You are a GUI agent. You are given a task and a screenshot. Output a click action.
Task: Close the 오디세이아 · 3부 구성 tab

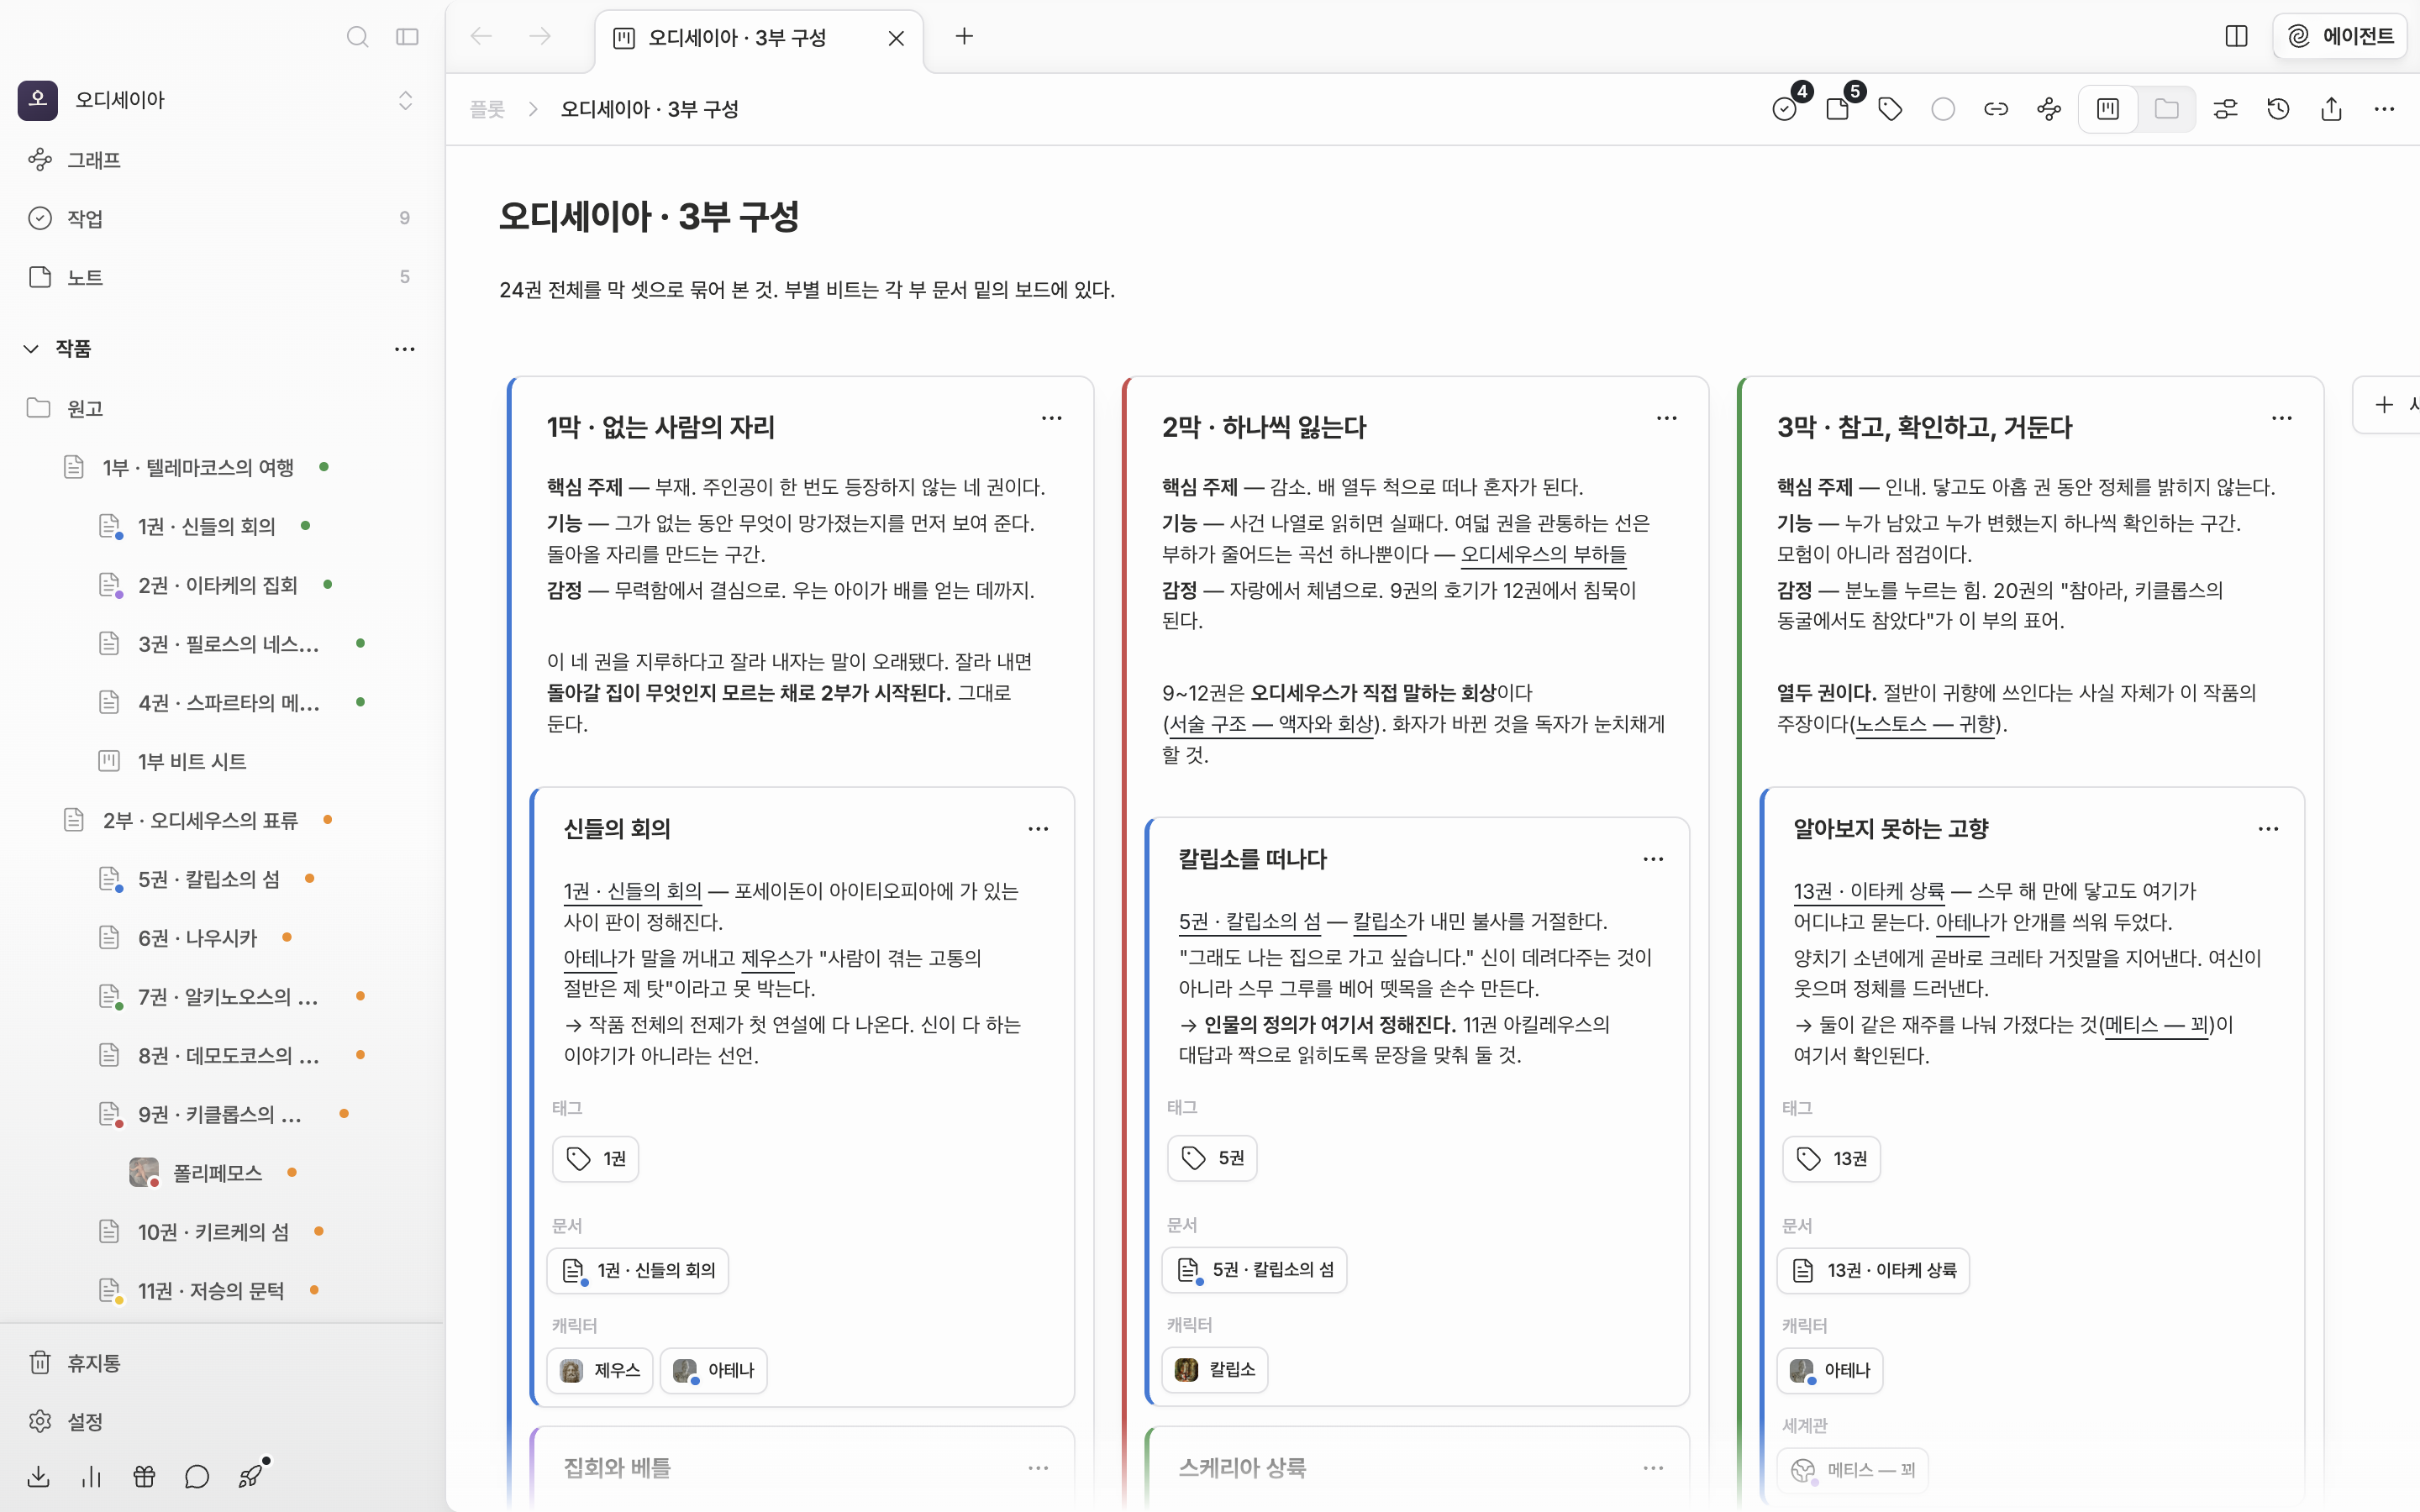point(896,38)
